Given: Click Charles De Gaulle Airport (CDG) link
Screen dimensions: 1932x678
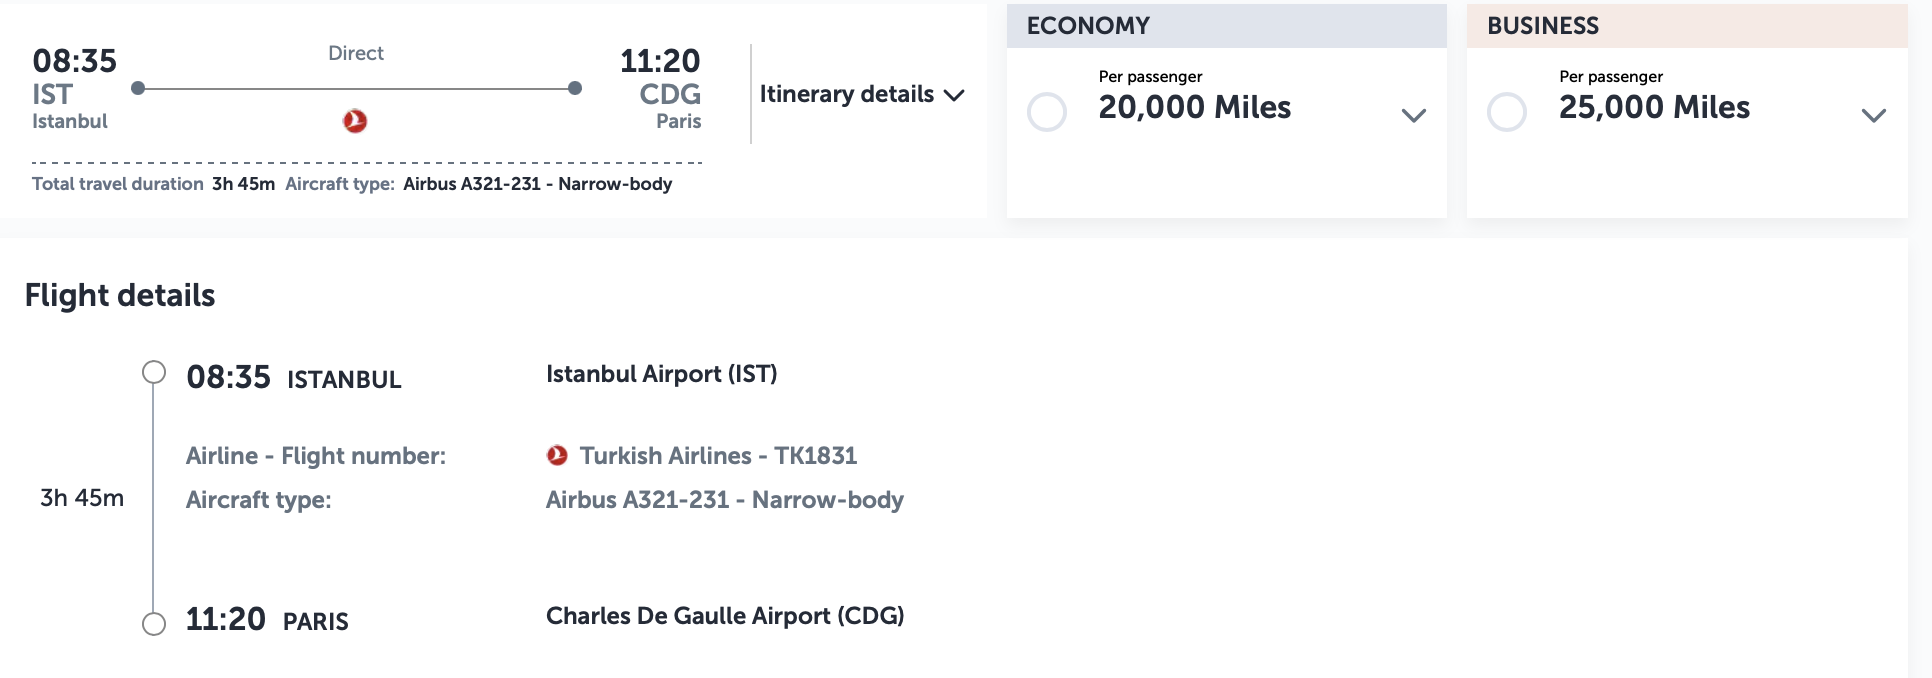Looking at the screenshot, I should (x=725, y=616).
